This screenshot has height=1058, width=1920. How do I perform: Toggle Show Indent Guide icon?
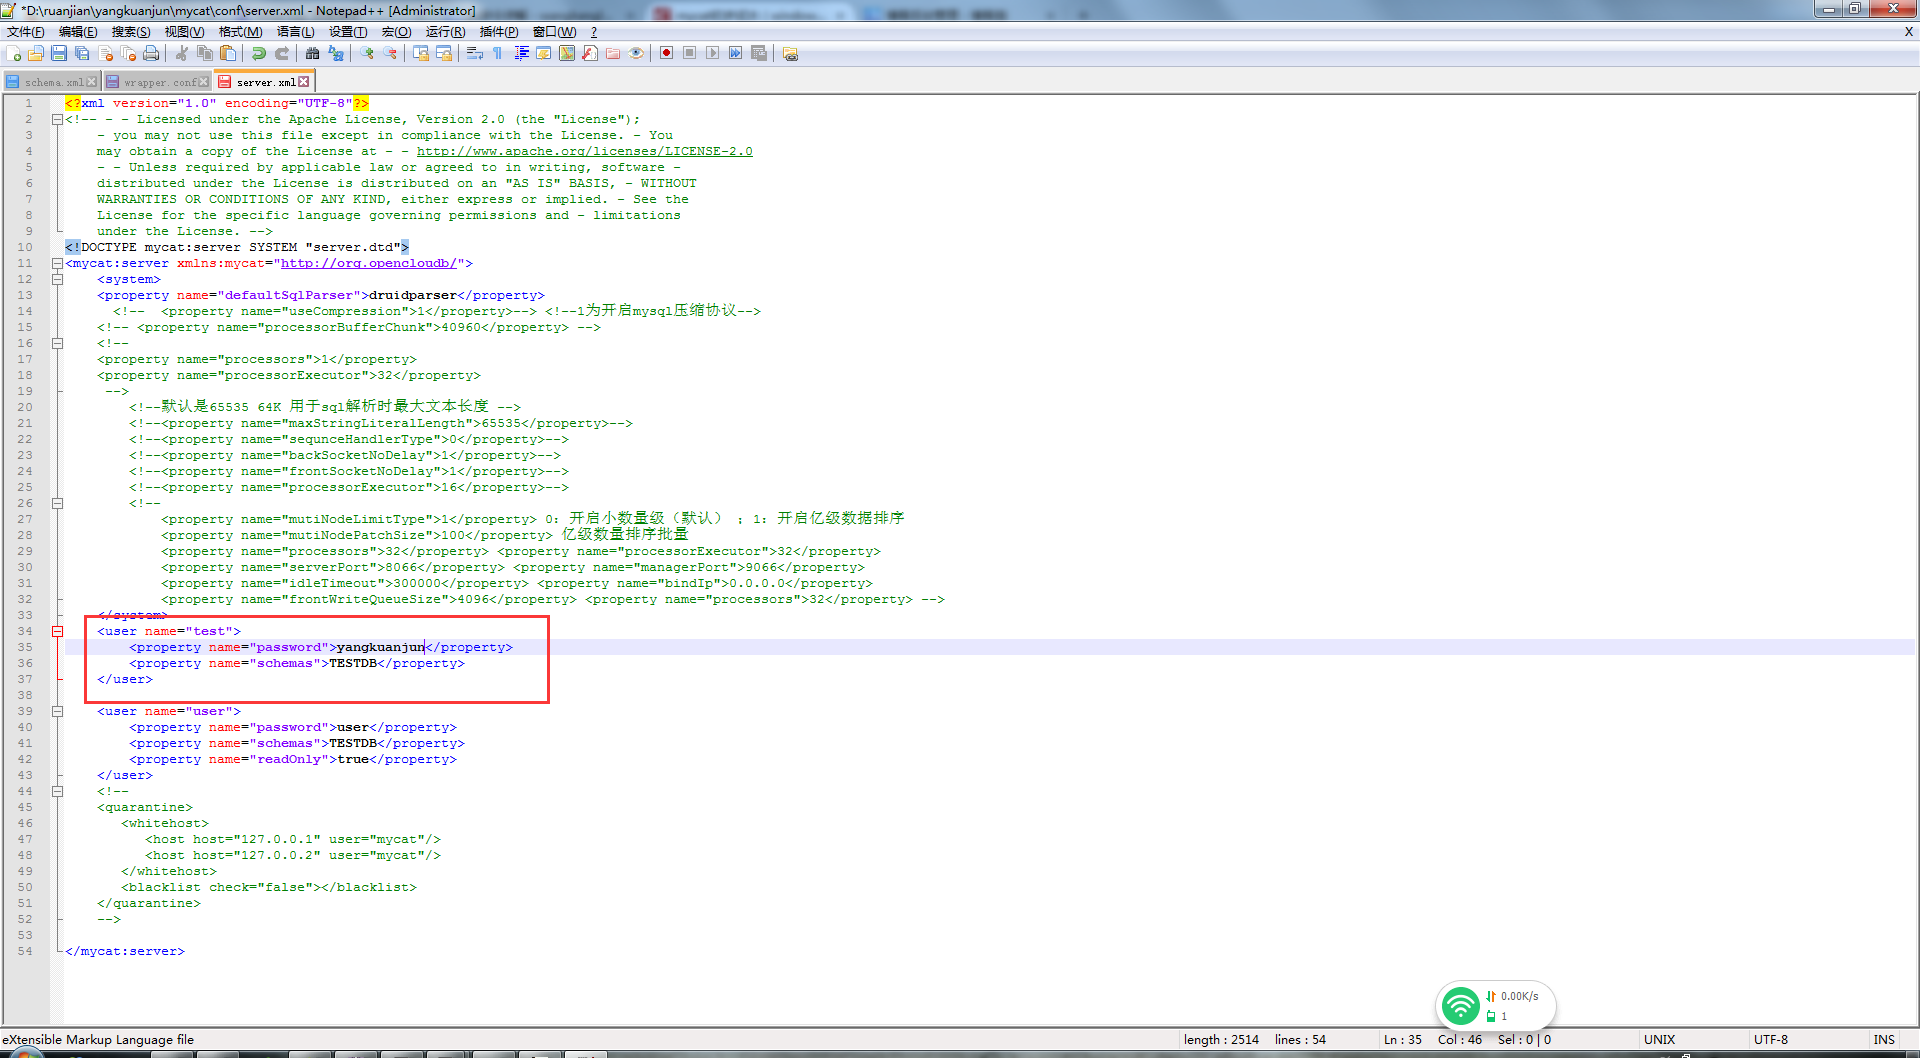(521, 53)
